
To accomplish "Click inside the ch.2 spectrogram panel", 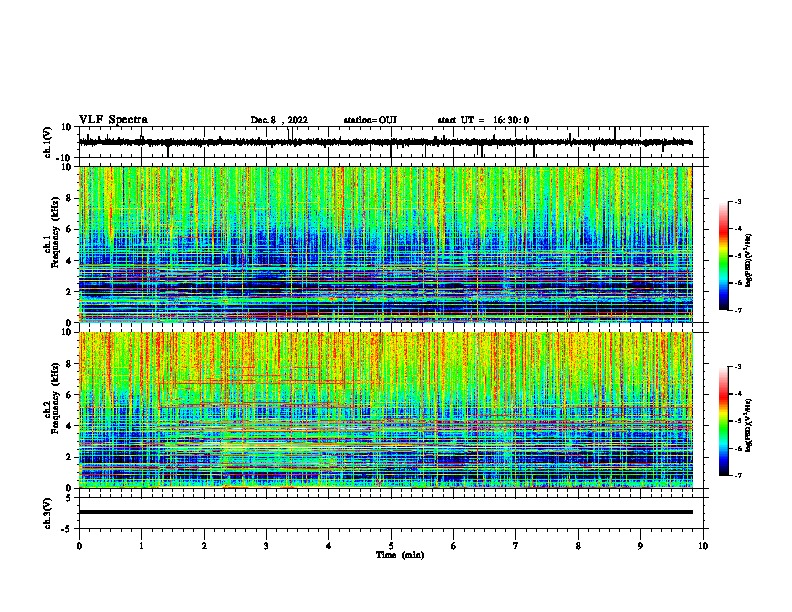I will pyautogui.click(x=386, y=410).
